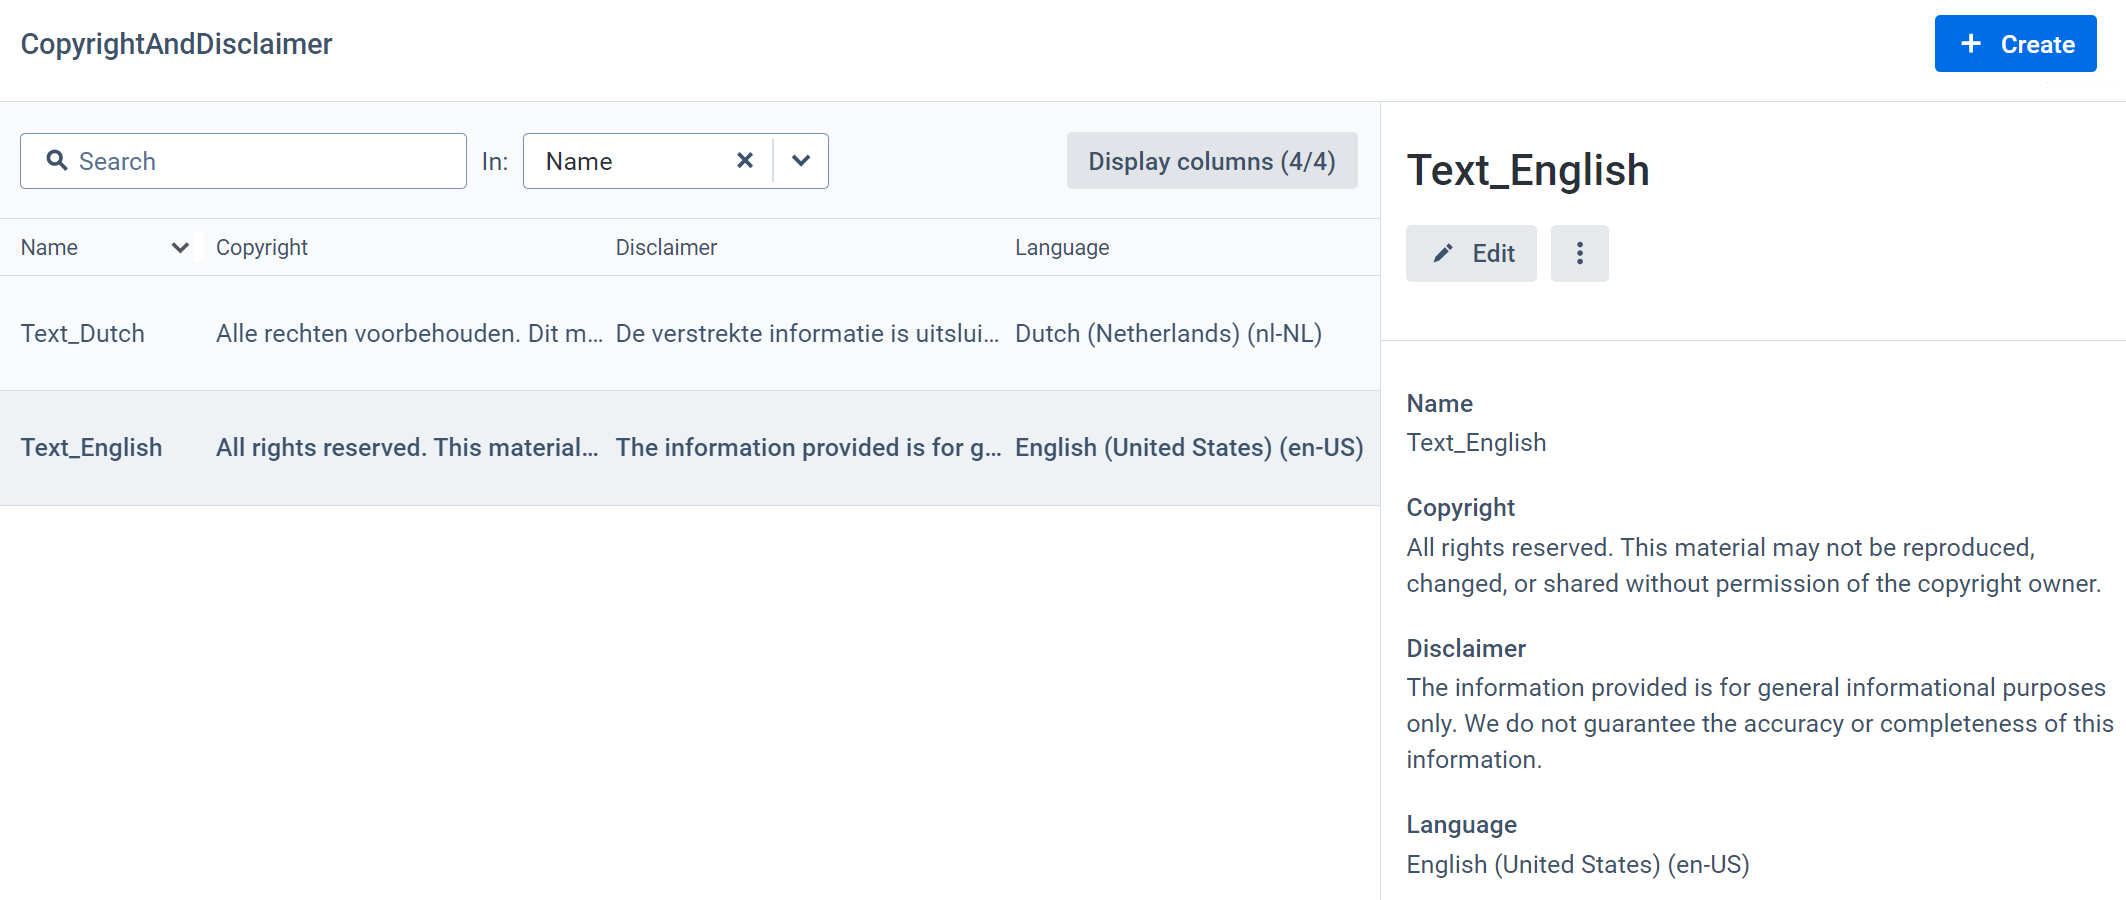Image resolution: width=2126 pixels, height=900 pixels.
Task: Select the Edit pencil icon
Action: (x=1441, y=253)
